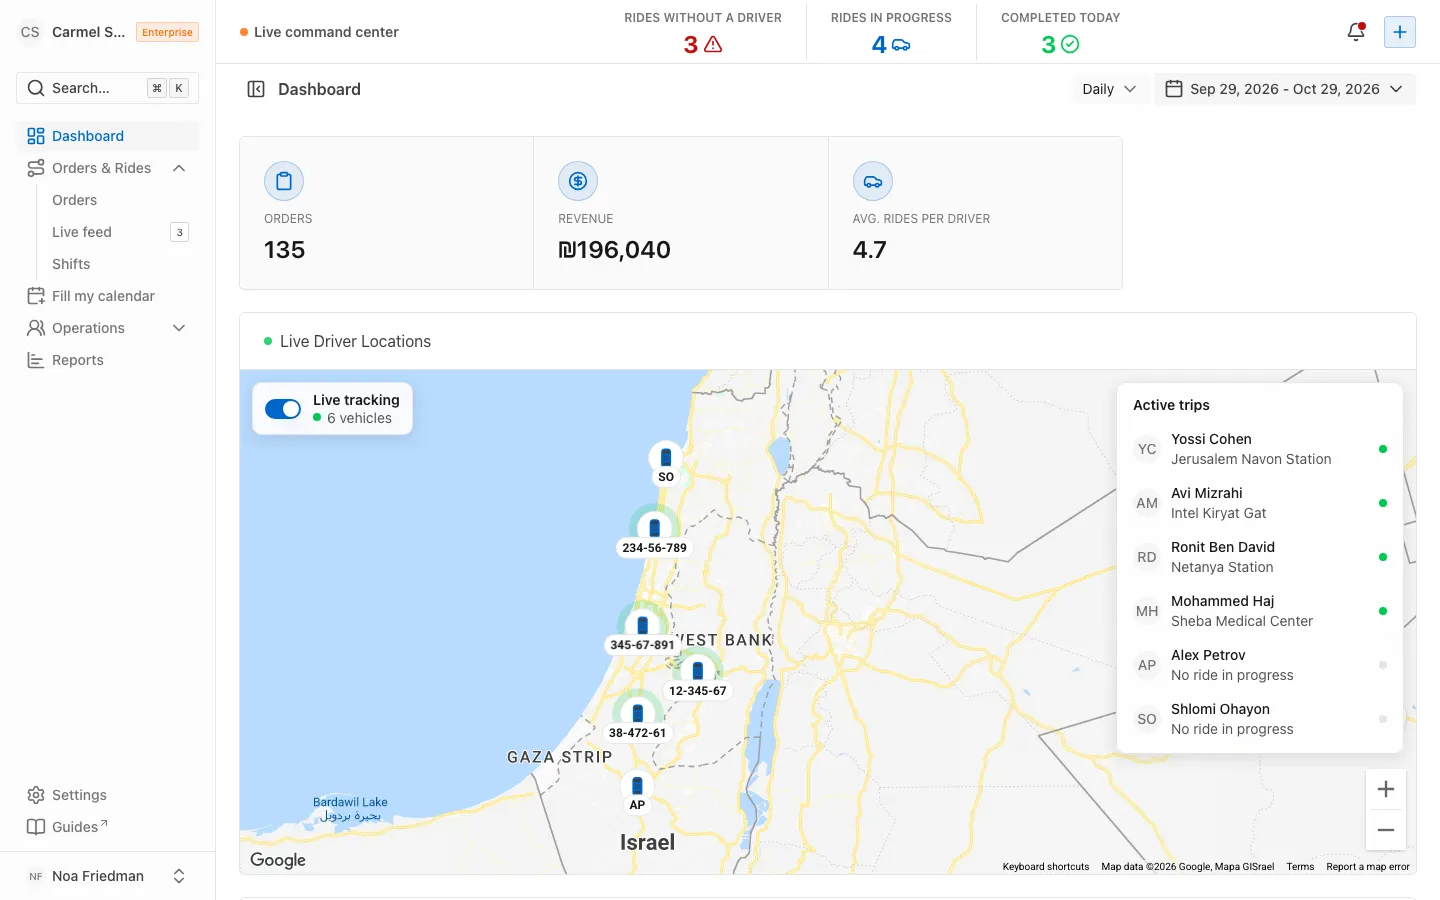Image resolution: width=1440 pixels, height=900 pixels.
Task: Zoom out on the map
Action: [1386, 830]
